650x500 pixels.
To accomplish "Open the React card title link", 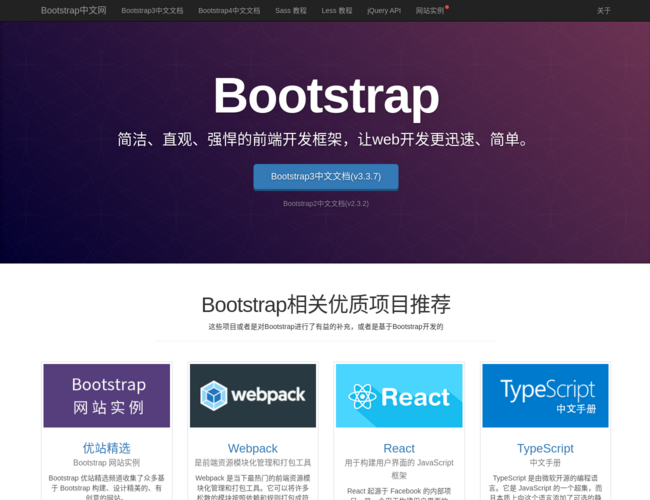I will coord(399,448).
